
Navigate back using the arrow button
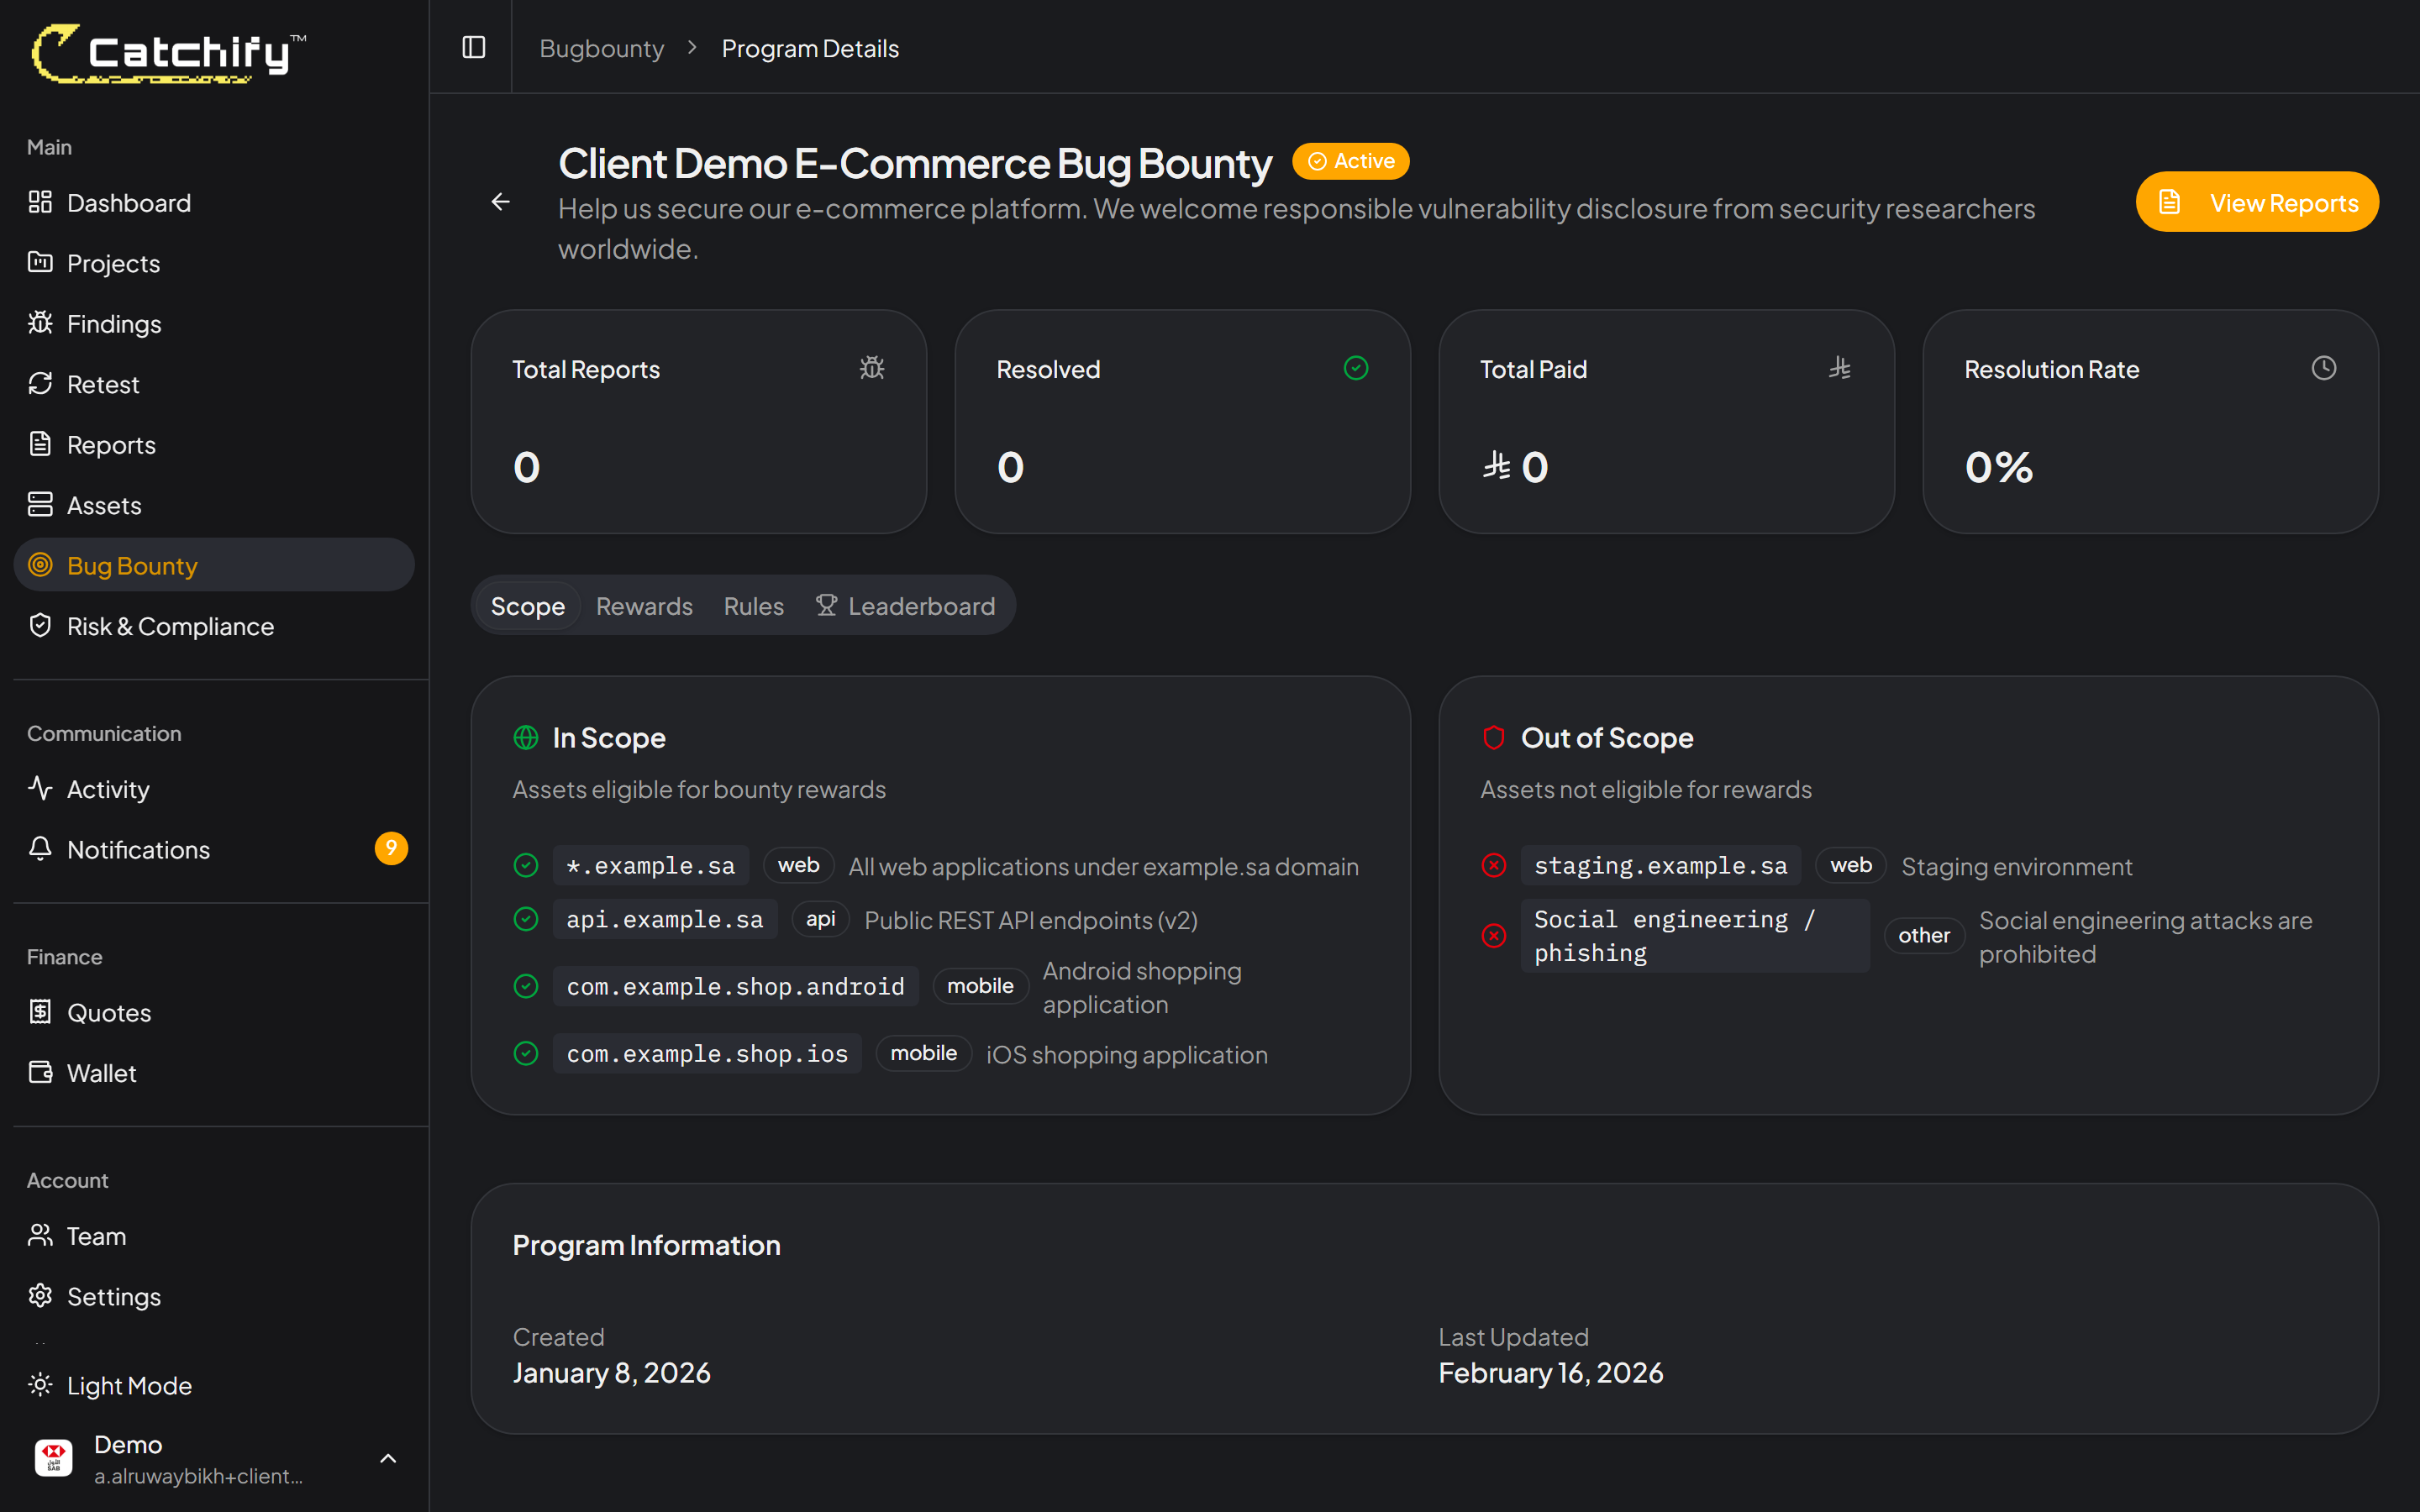click(500, 201)
